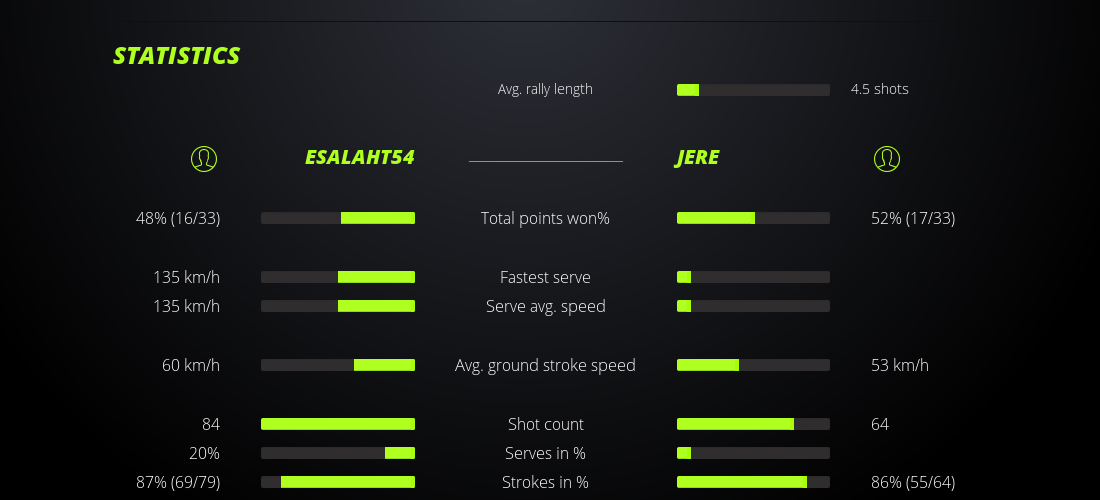Click JERE's Fastest serve bar

753,277
